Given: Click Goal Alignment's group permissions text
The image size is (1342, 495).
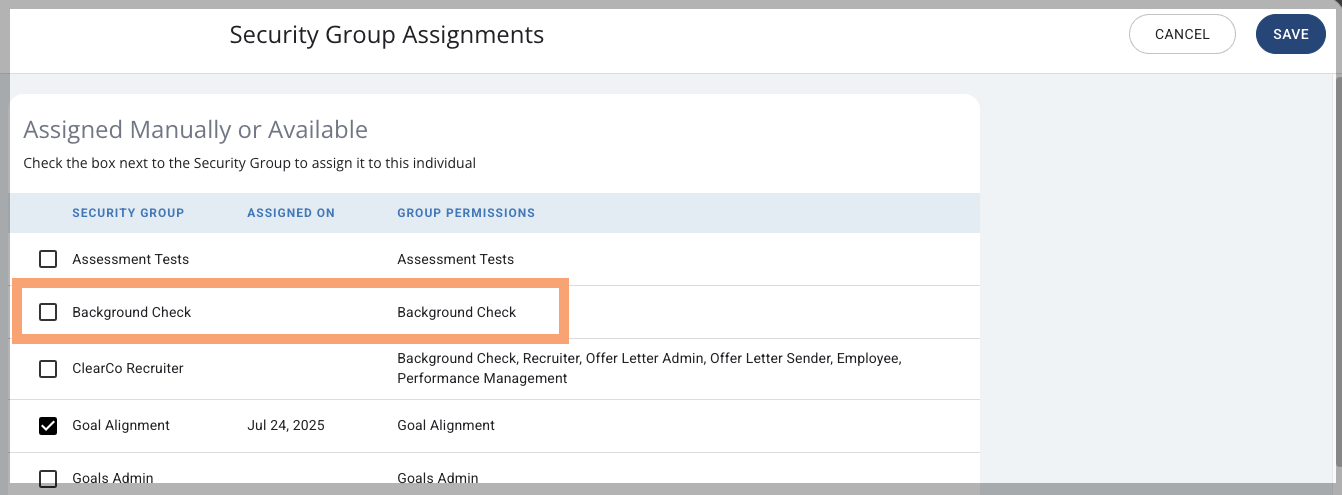Looking at the screenshot, I should (446, 425).
